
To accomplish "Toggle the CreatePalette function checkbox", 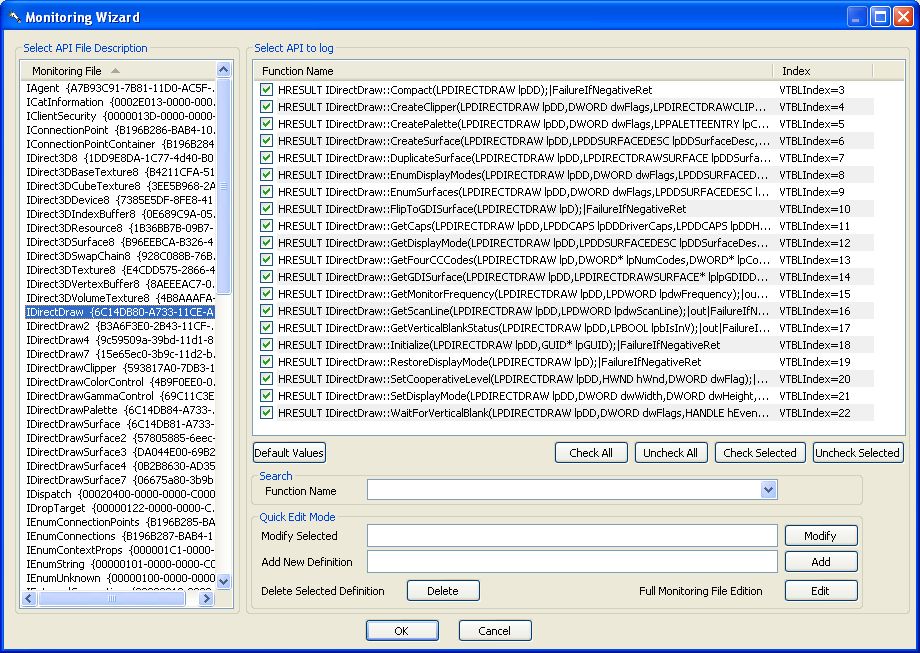I will pos(266,124).
